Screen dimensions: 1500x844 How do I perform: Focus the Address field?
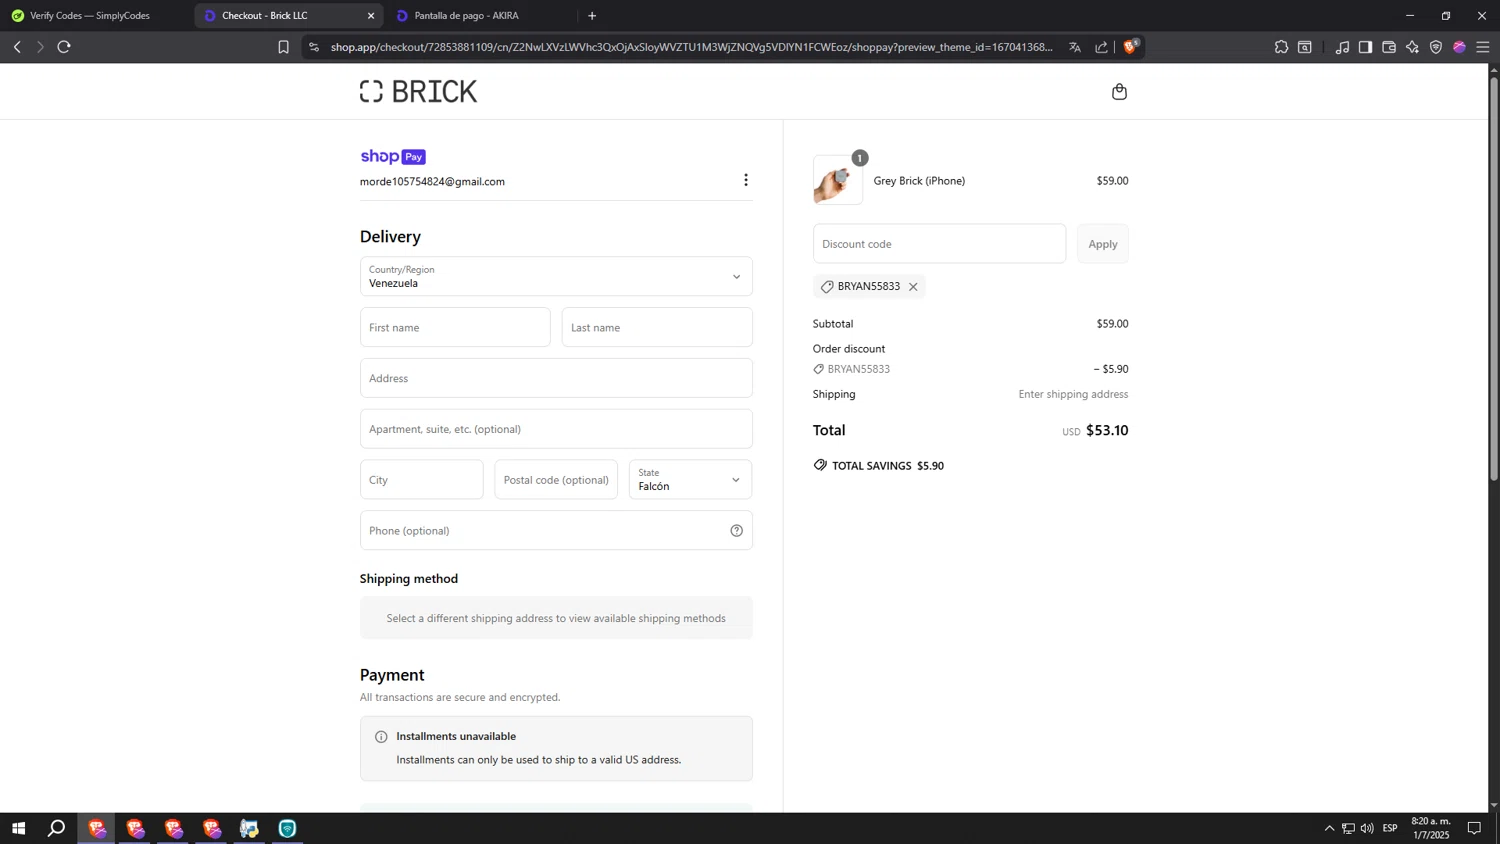(x=556, y=379)
